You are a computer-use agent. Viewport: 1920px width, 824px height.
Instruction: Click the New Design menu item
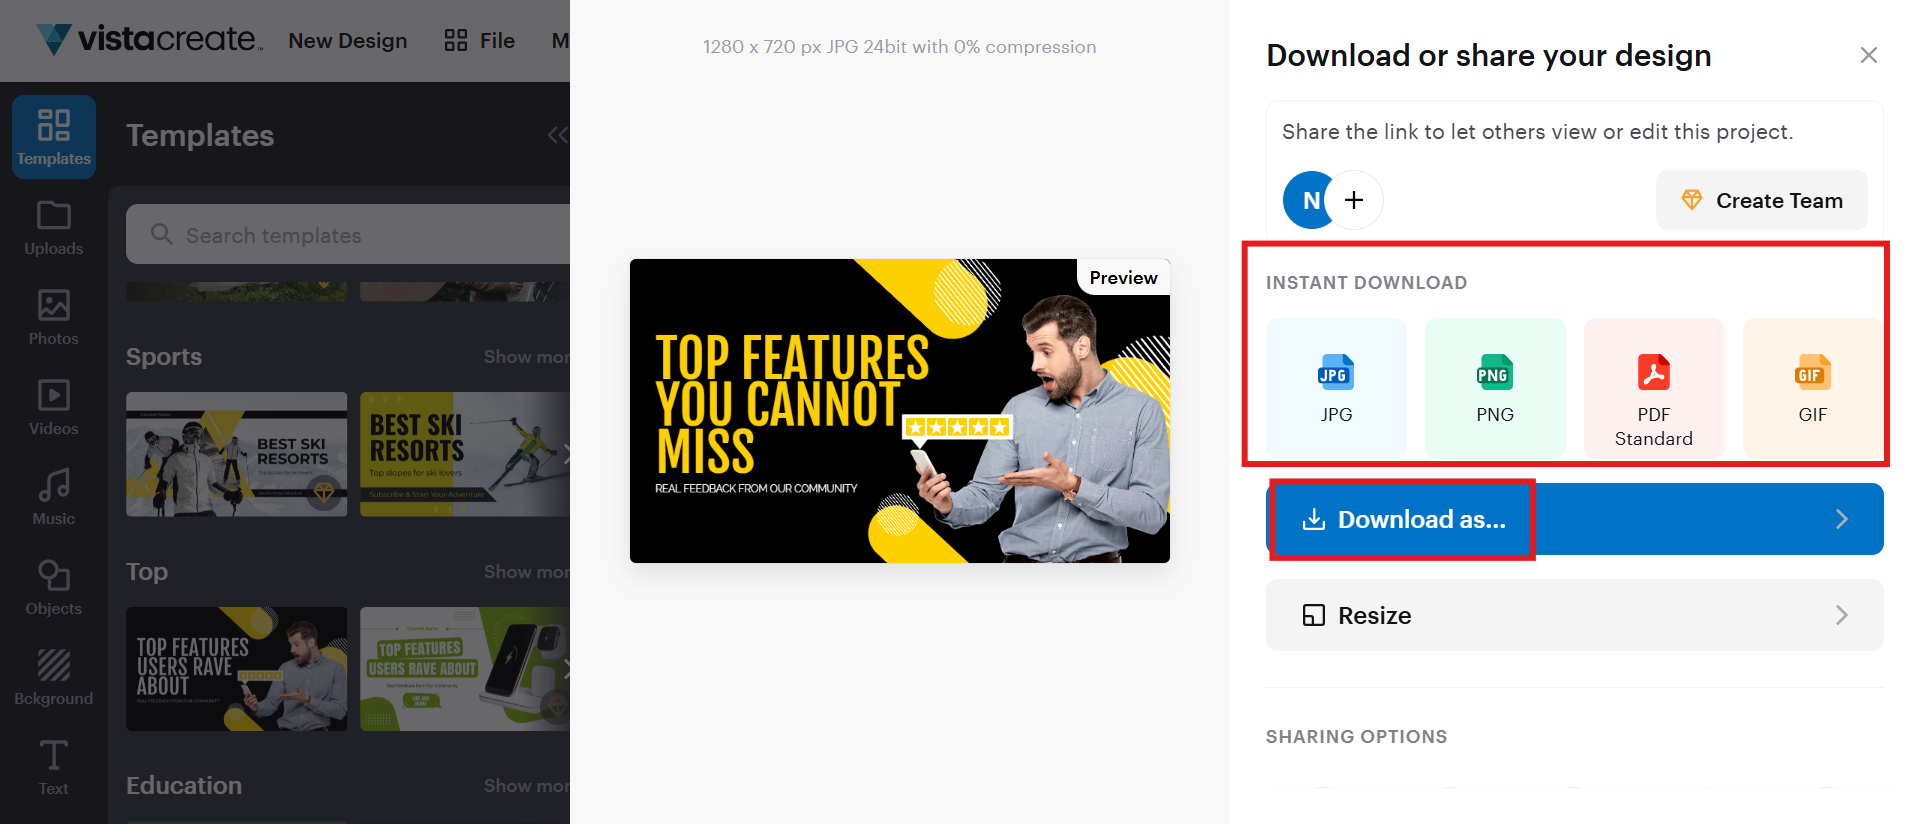pos(348,41)
